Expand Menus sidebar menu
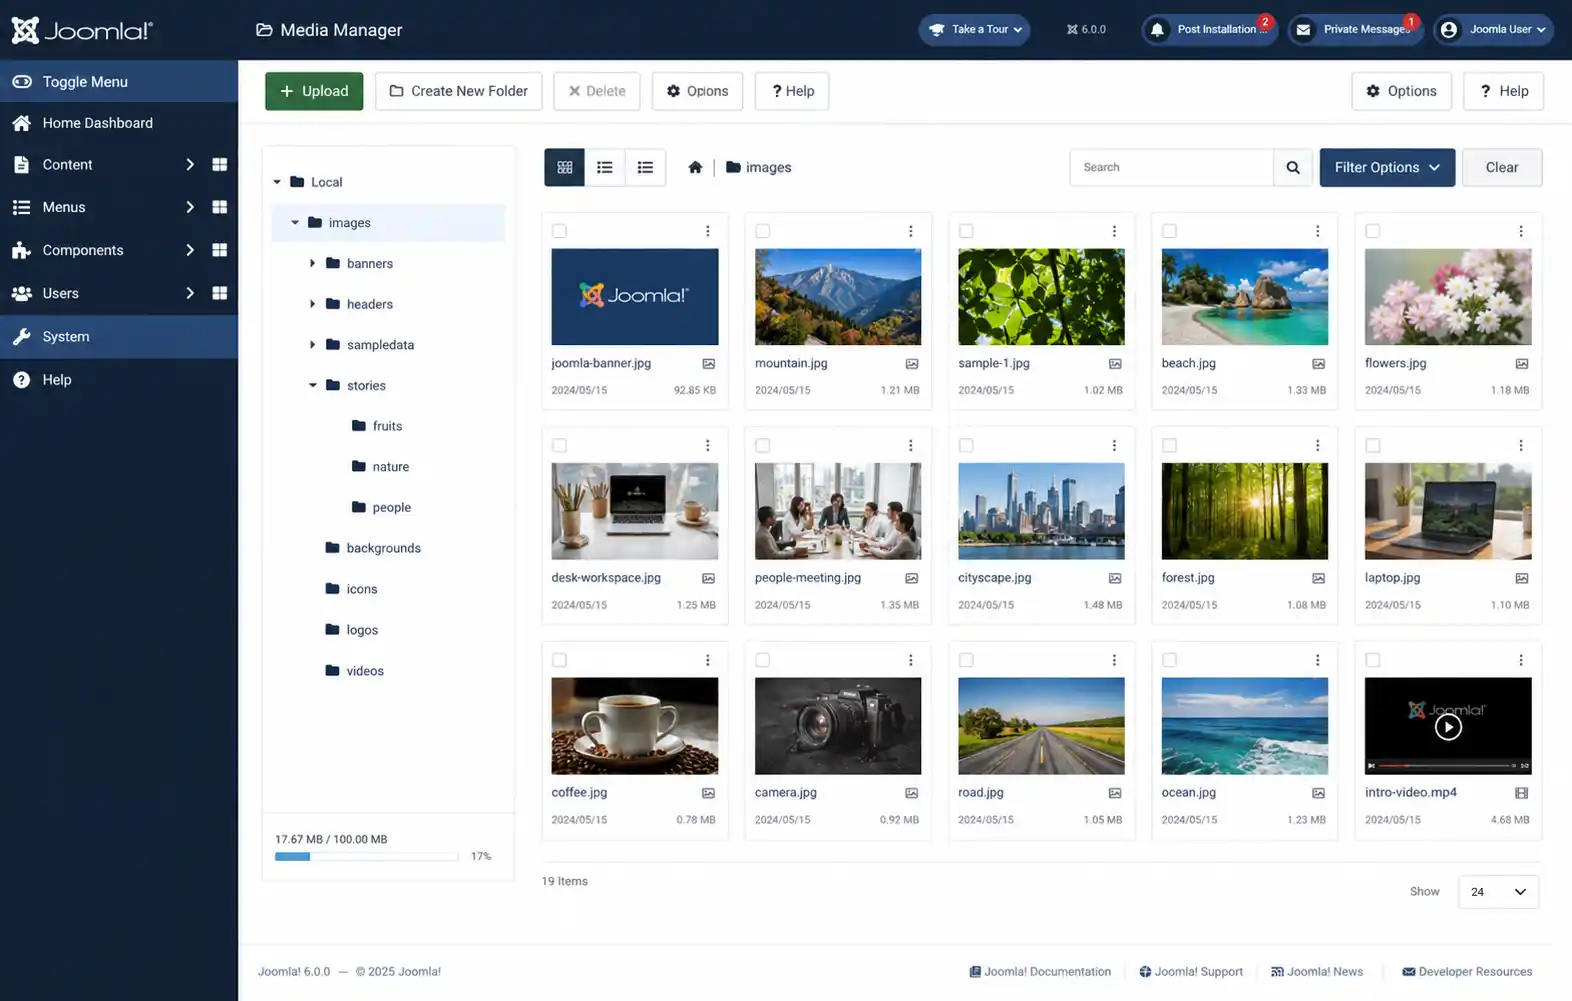The height and width of the screenshot is (1001, 1572). coord(189,207)
